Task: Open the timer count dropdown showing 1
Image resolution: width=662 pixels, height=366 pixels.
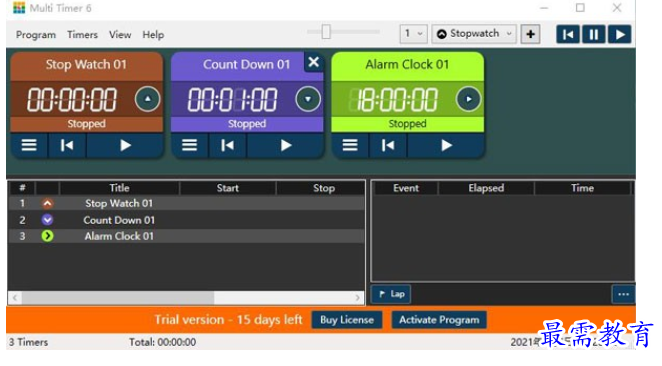Action: click(x=414, y=33)
